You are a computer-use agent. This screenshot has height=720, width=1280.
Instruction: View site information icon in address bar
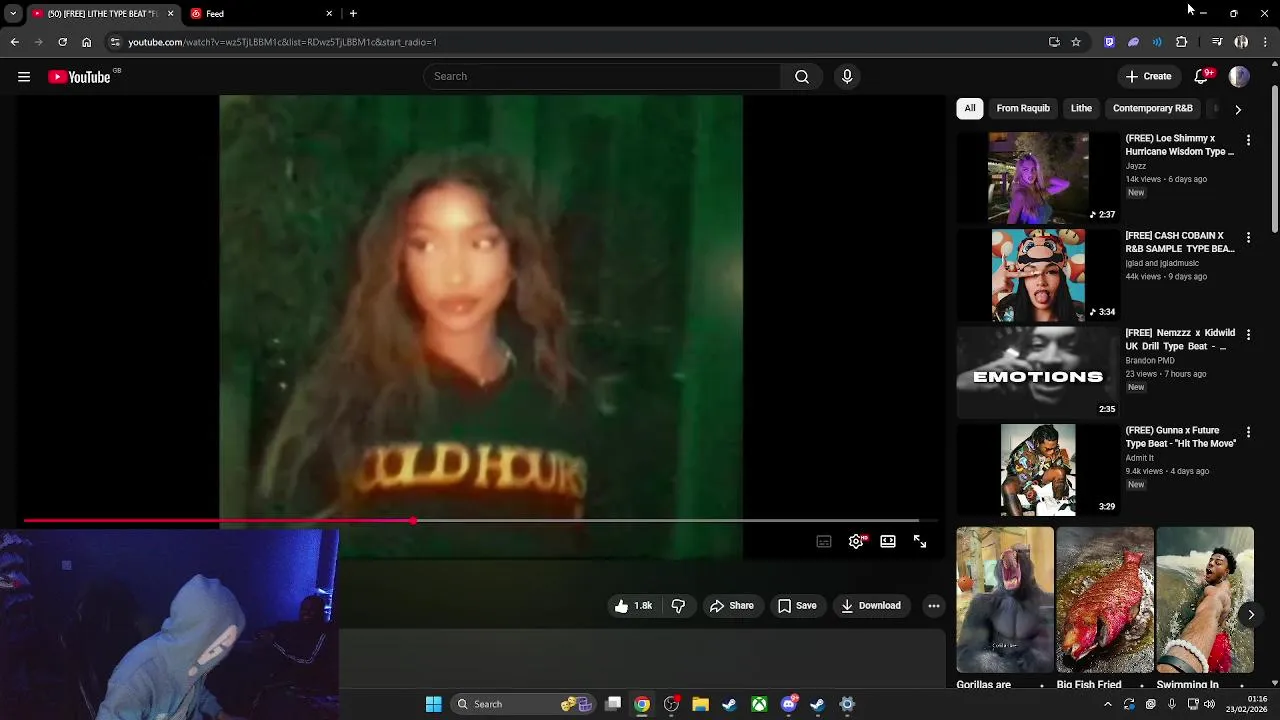pyautogui.click(x=116, y=42)
